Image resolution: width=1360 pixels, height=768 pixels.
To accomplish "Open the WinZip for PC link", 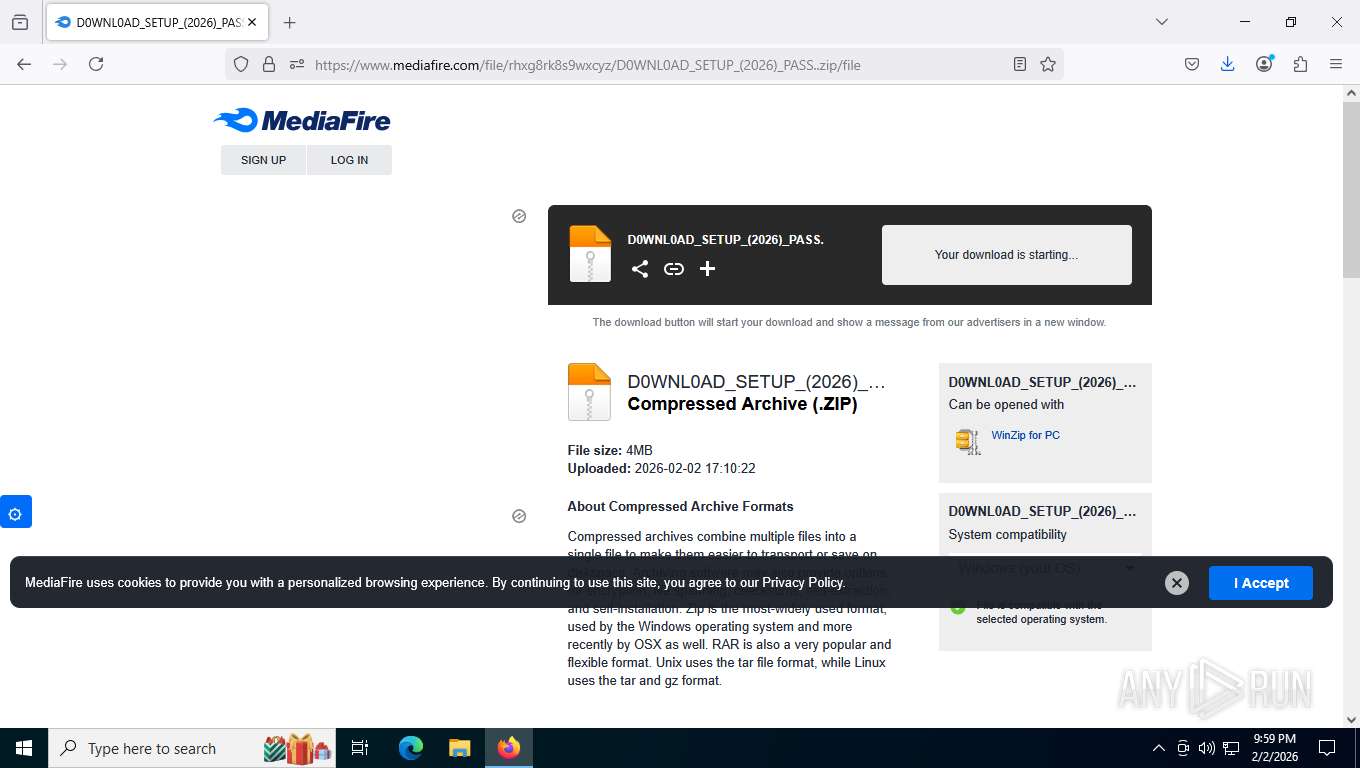I will point(1025,435).
